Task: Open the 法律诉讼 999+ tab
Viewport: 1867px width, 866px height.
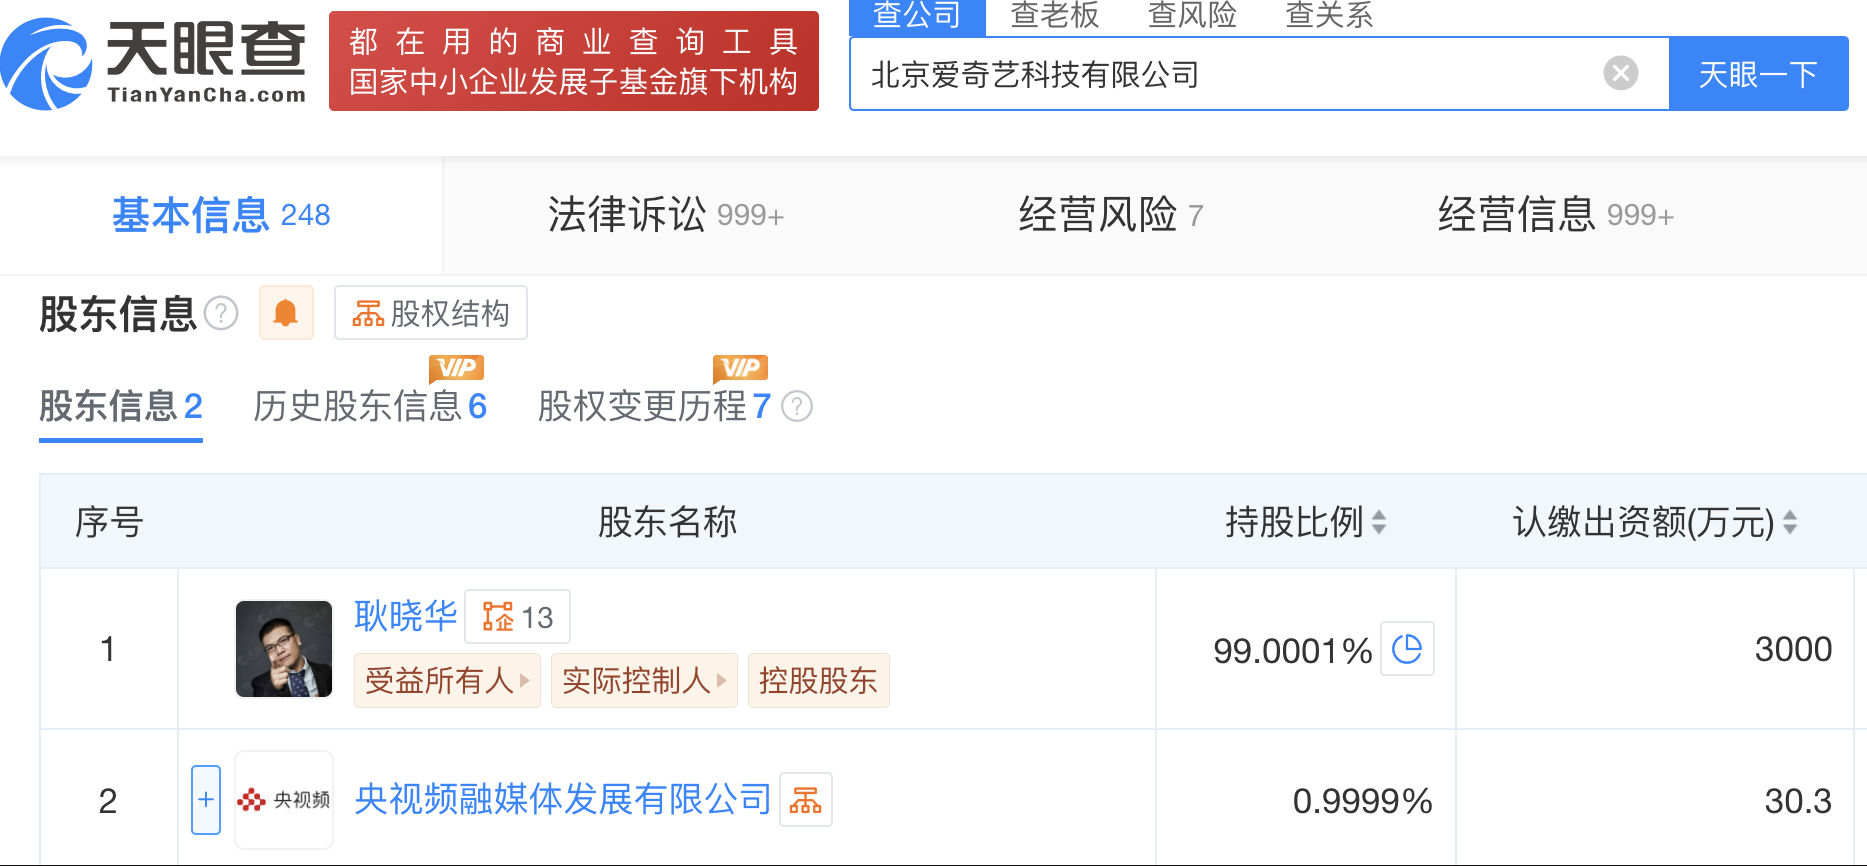Action: [666, 215]
